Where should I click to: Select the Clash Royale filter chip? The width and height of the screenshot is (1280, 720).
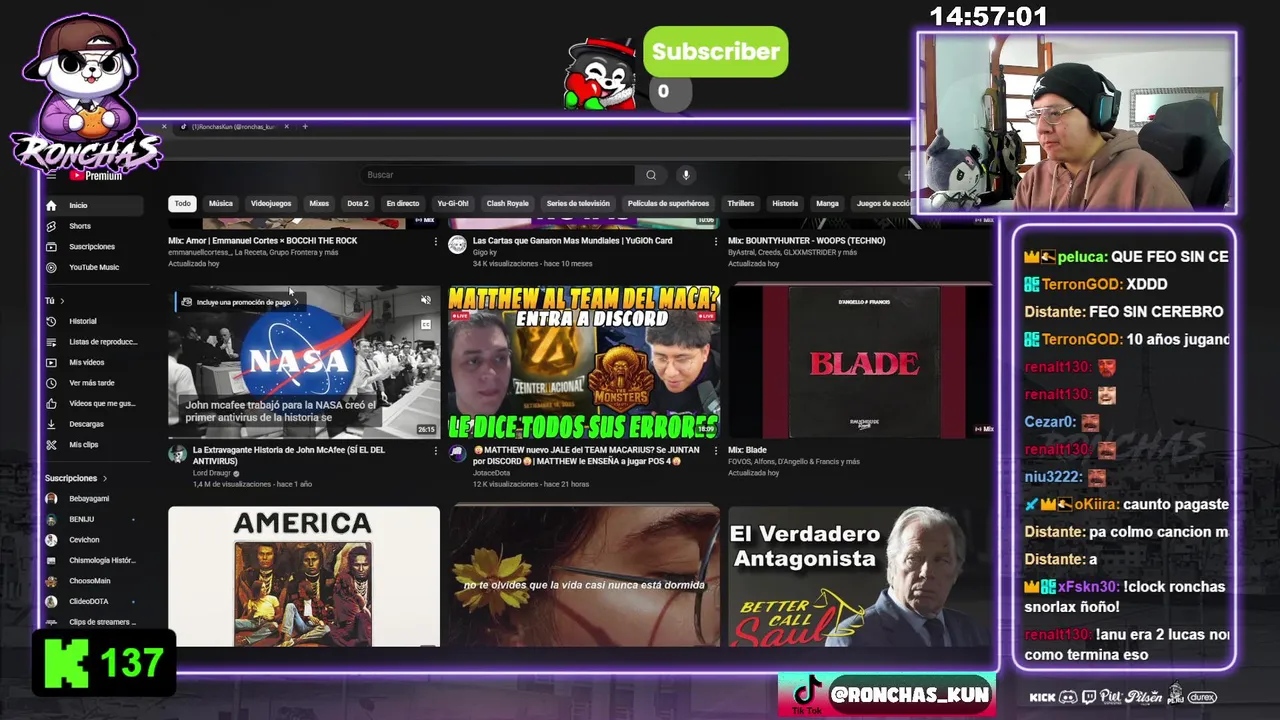point(507,204)
